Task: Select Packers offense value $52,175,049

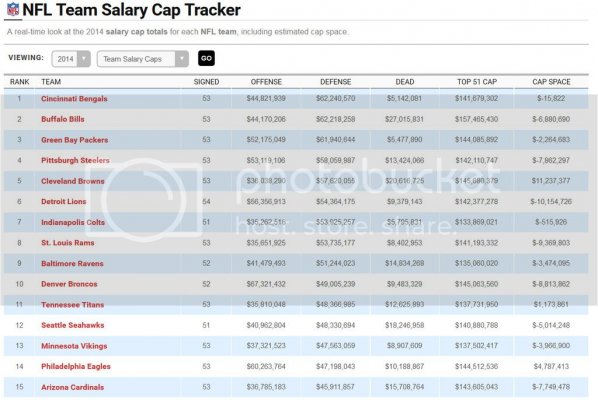Action: (266, 140)
